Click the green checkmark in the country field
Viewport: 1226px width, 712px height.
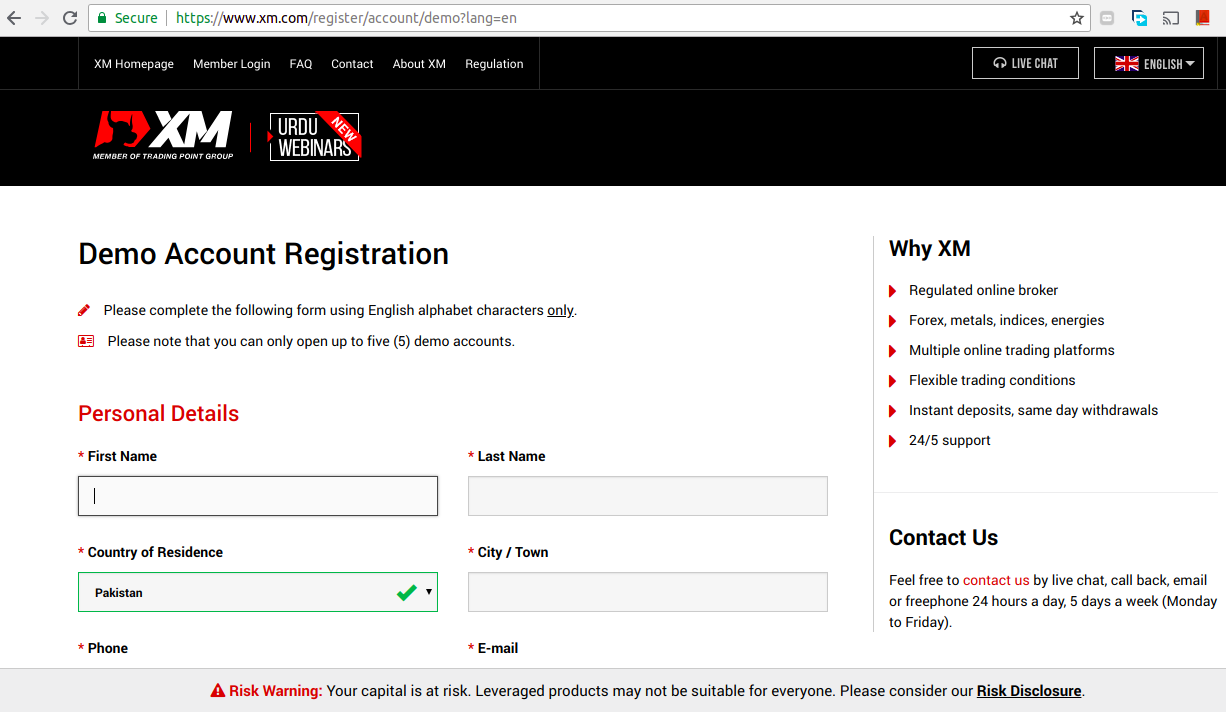coord(406,592)
